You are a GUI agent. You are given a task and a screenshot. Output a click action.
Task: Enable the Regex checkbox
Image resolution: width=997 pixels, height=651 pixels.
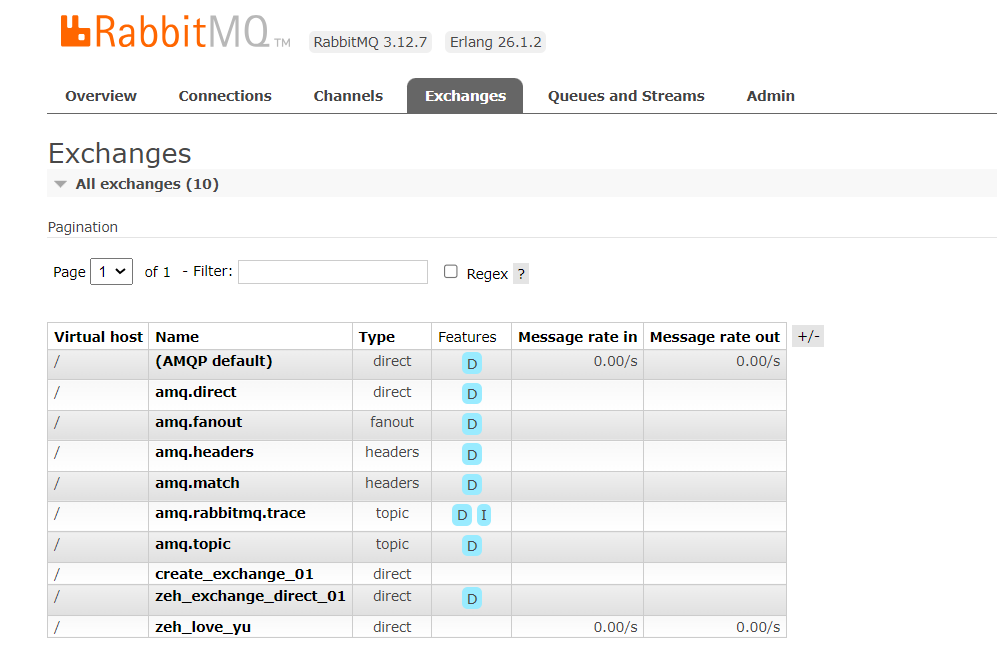pyautogui.click(x=451, y=272)
